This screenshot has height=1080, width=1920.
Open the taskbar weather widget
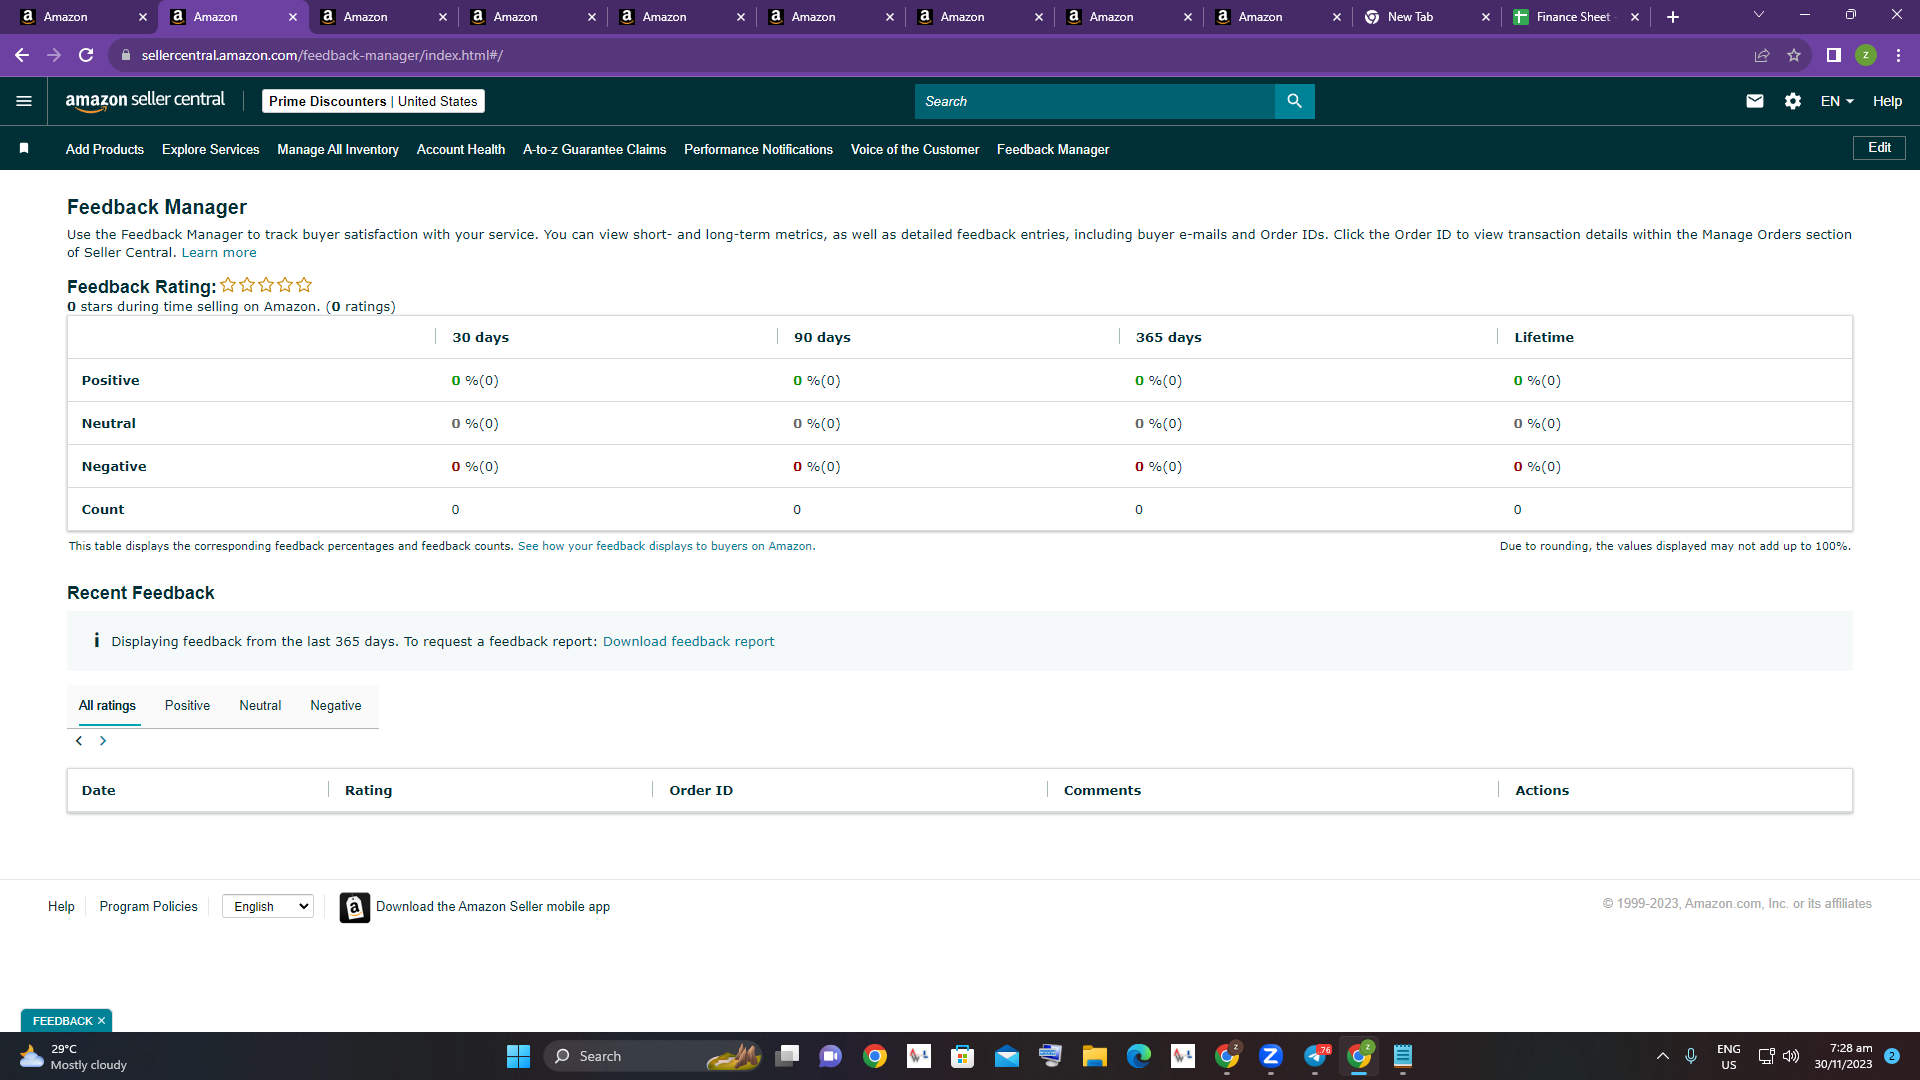tap(73, 1056)
